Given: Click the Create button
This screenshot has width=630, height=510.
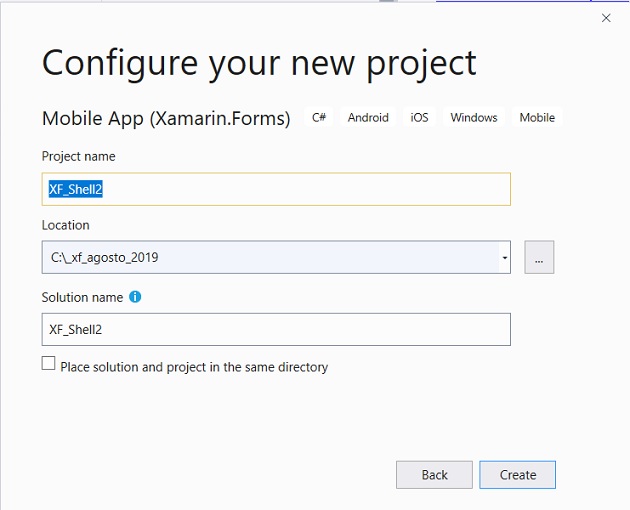Looking at the screenshot, I should point(518,475).
